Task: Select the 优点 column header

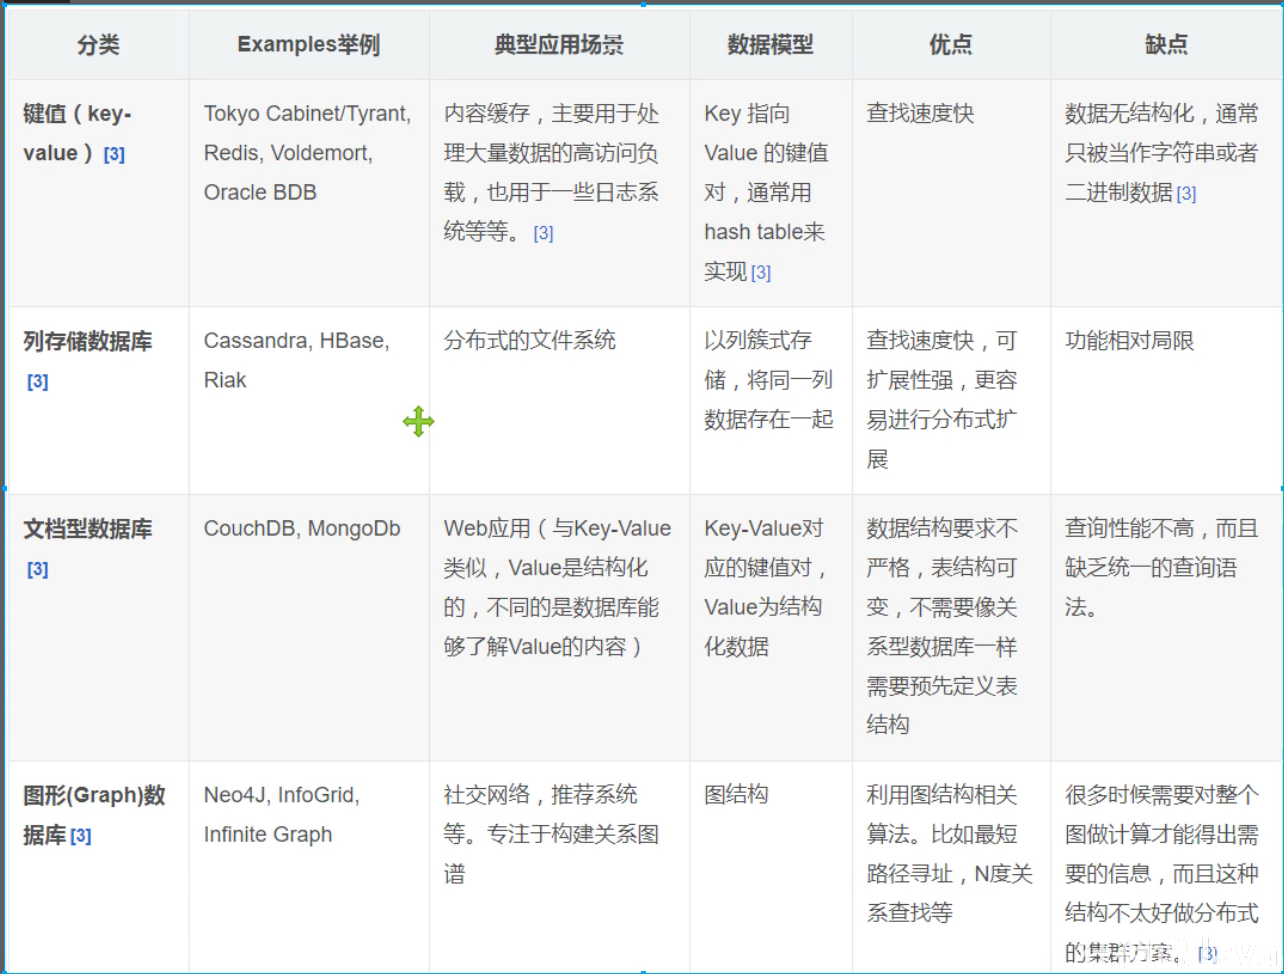Action: point(951,44)
